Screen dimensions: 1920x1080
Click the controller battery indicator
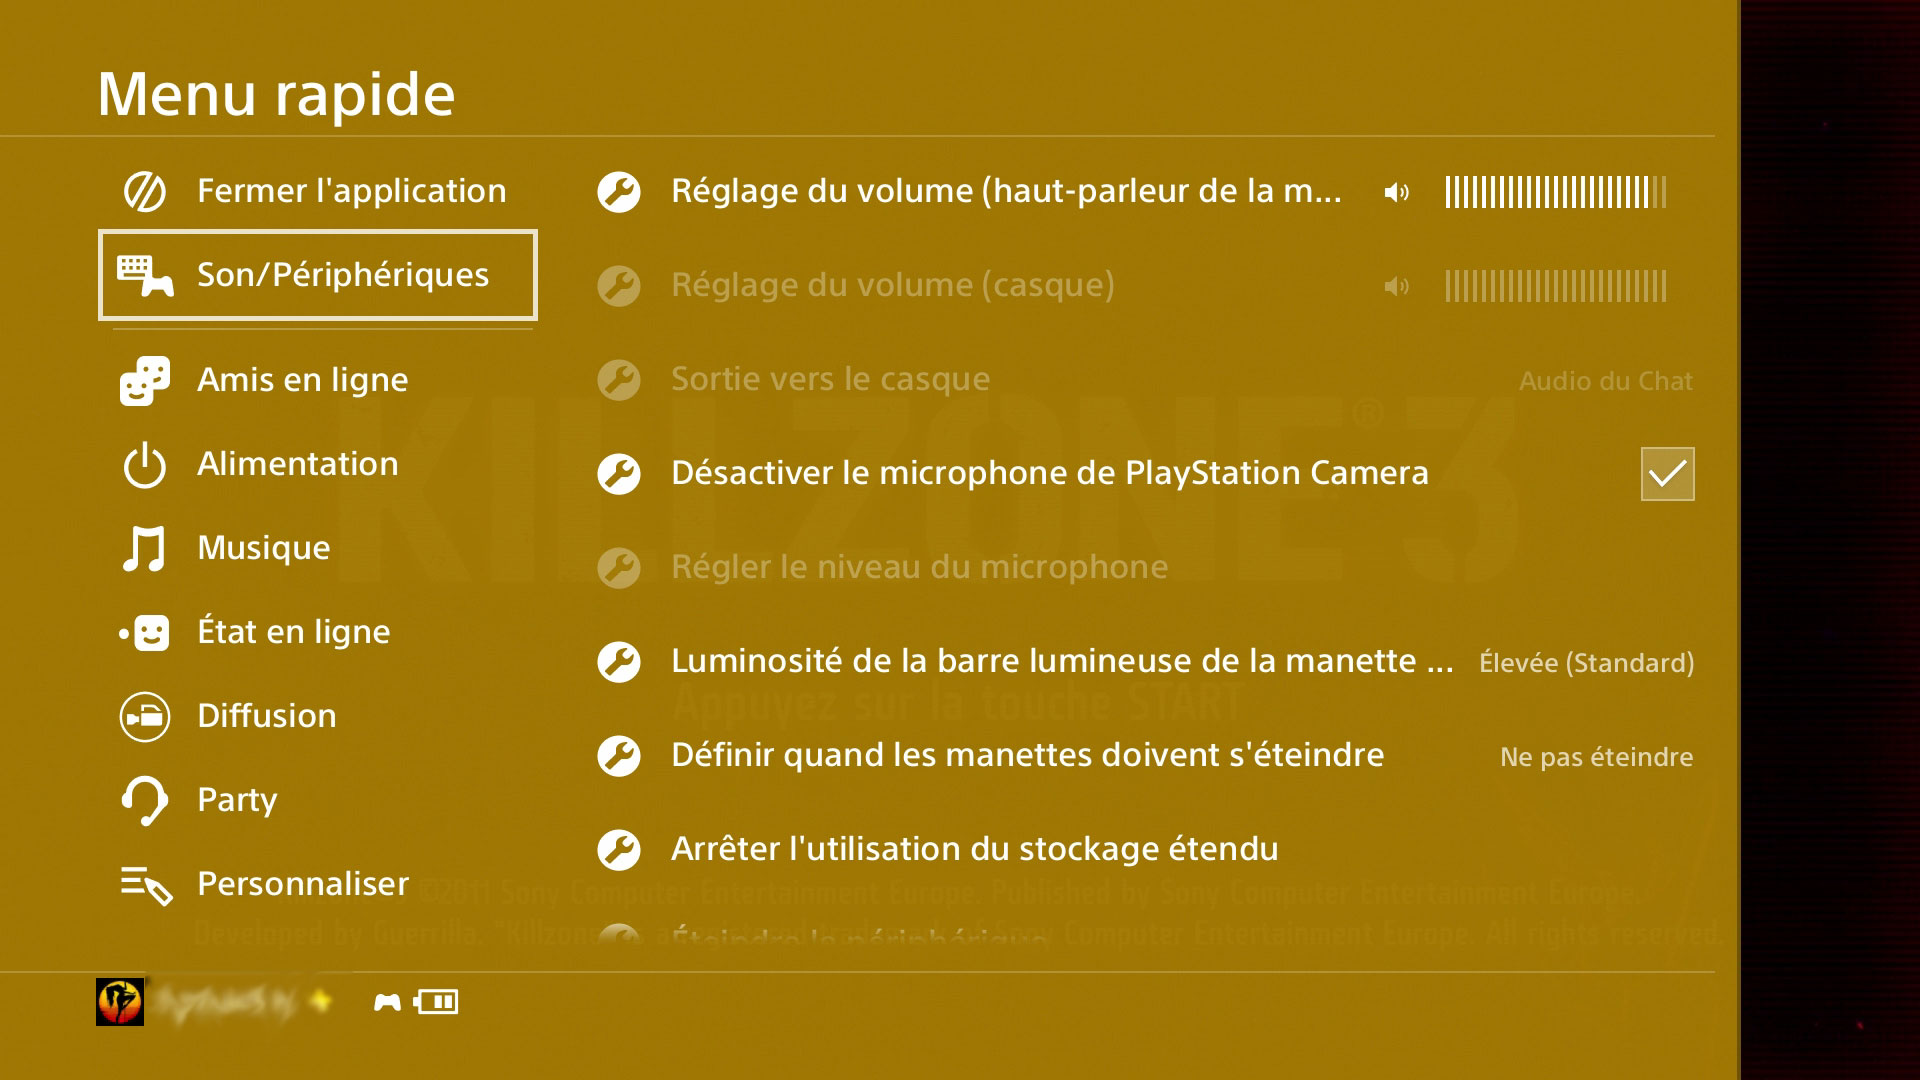pos(436,999)
